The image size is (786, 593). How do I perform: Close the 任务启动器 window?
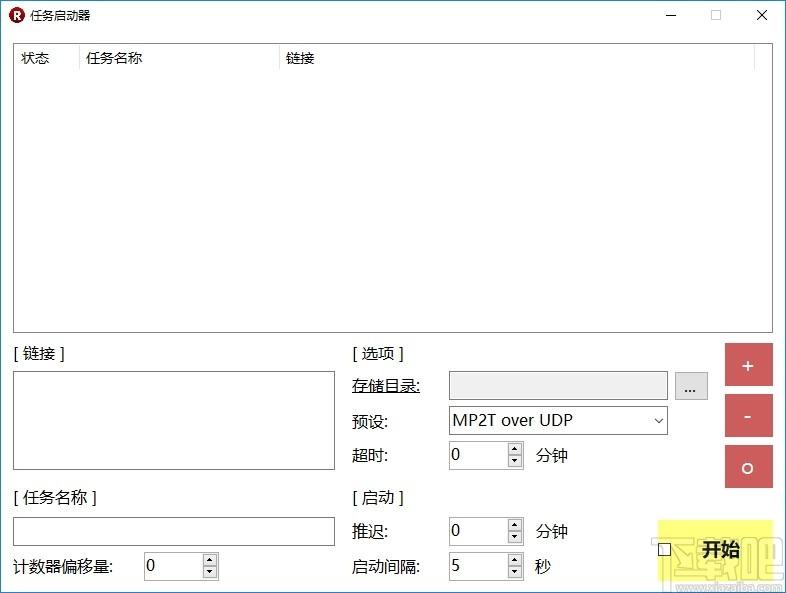[x=762, y=16]
